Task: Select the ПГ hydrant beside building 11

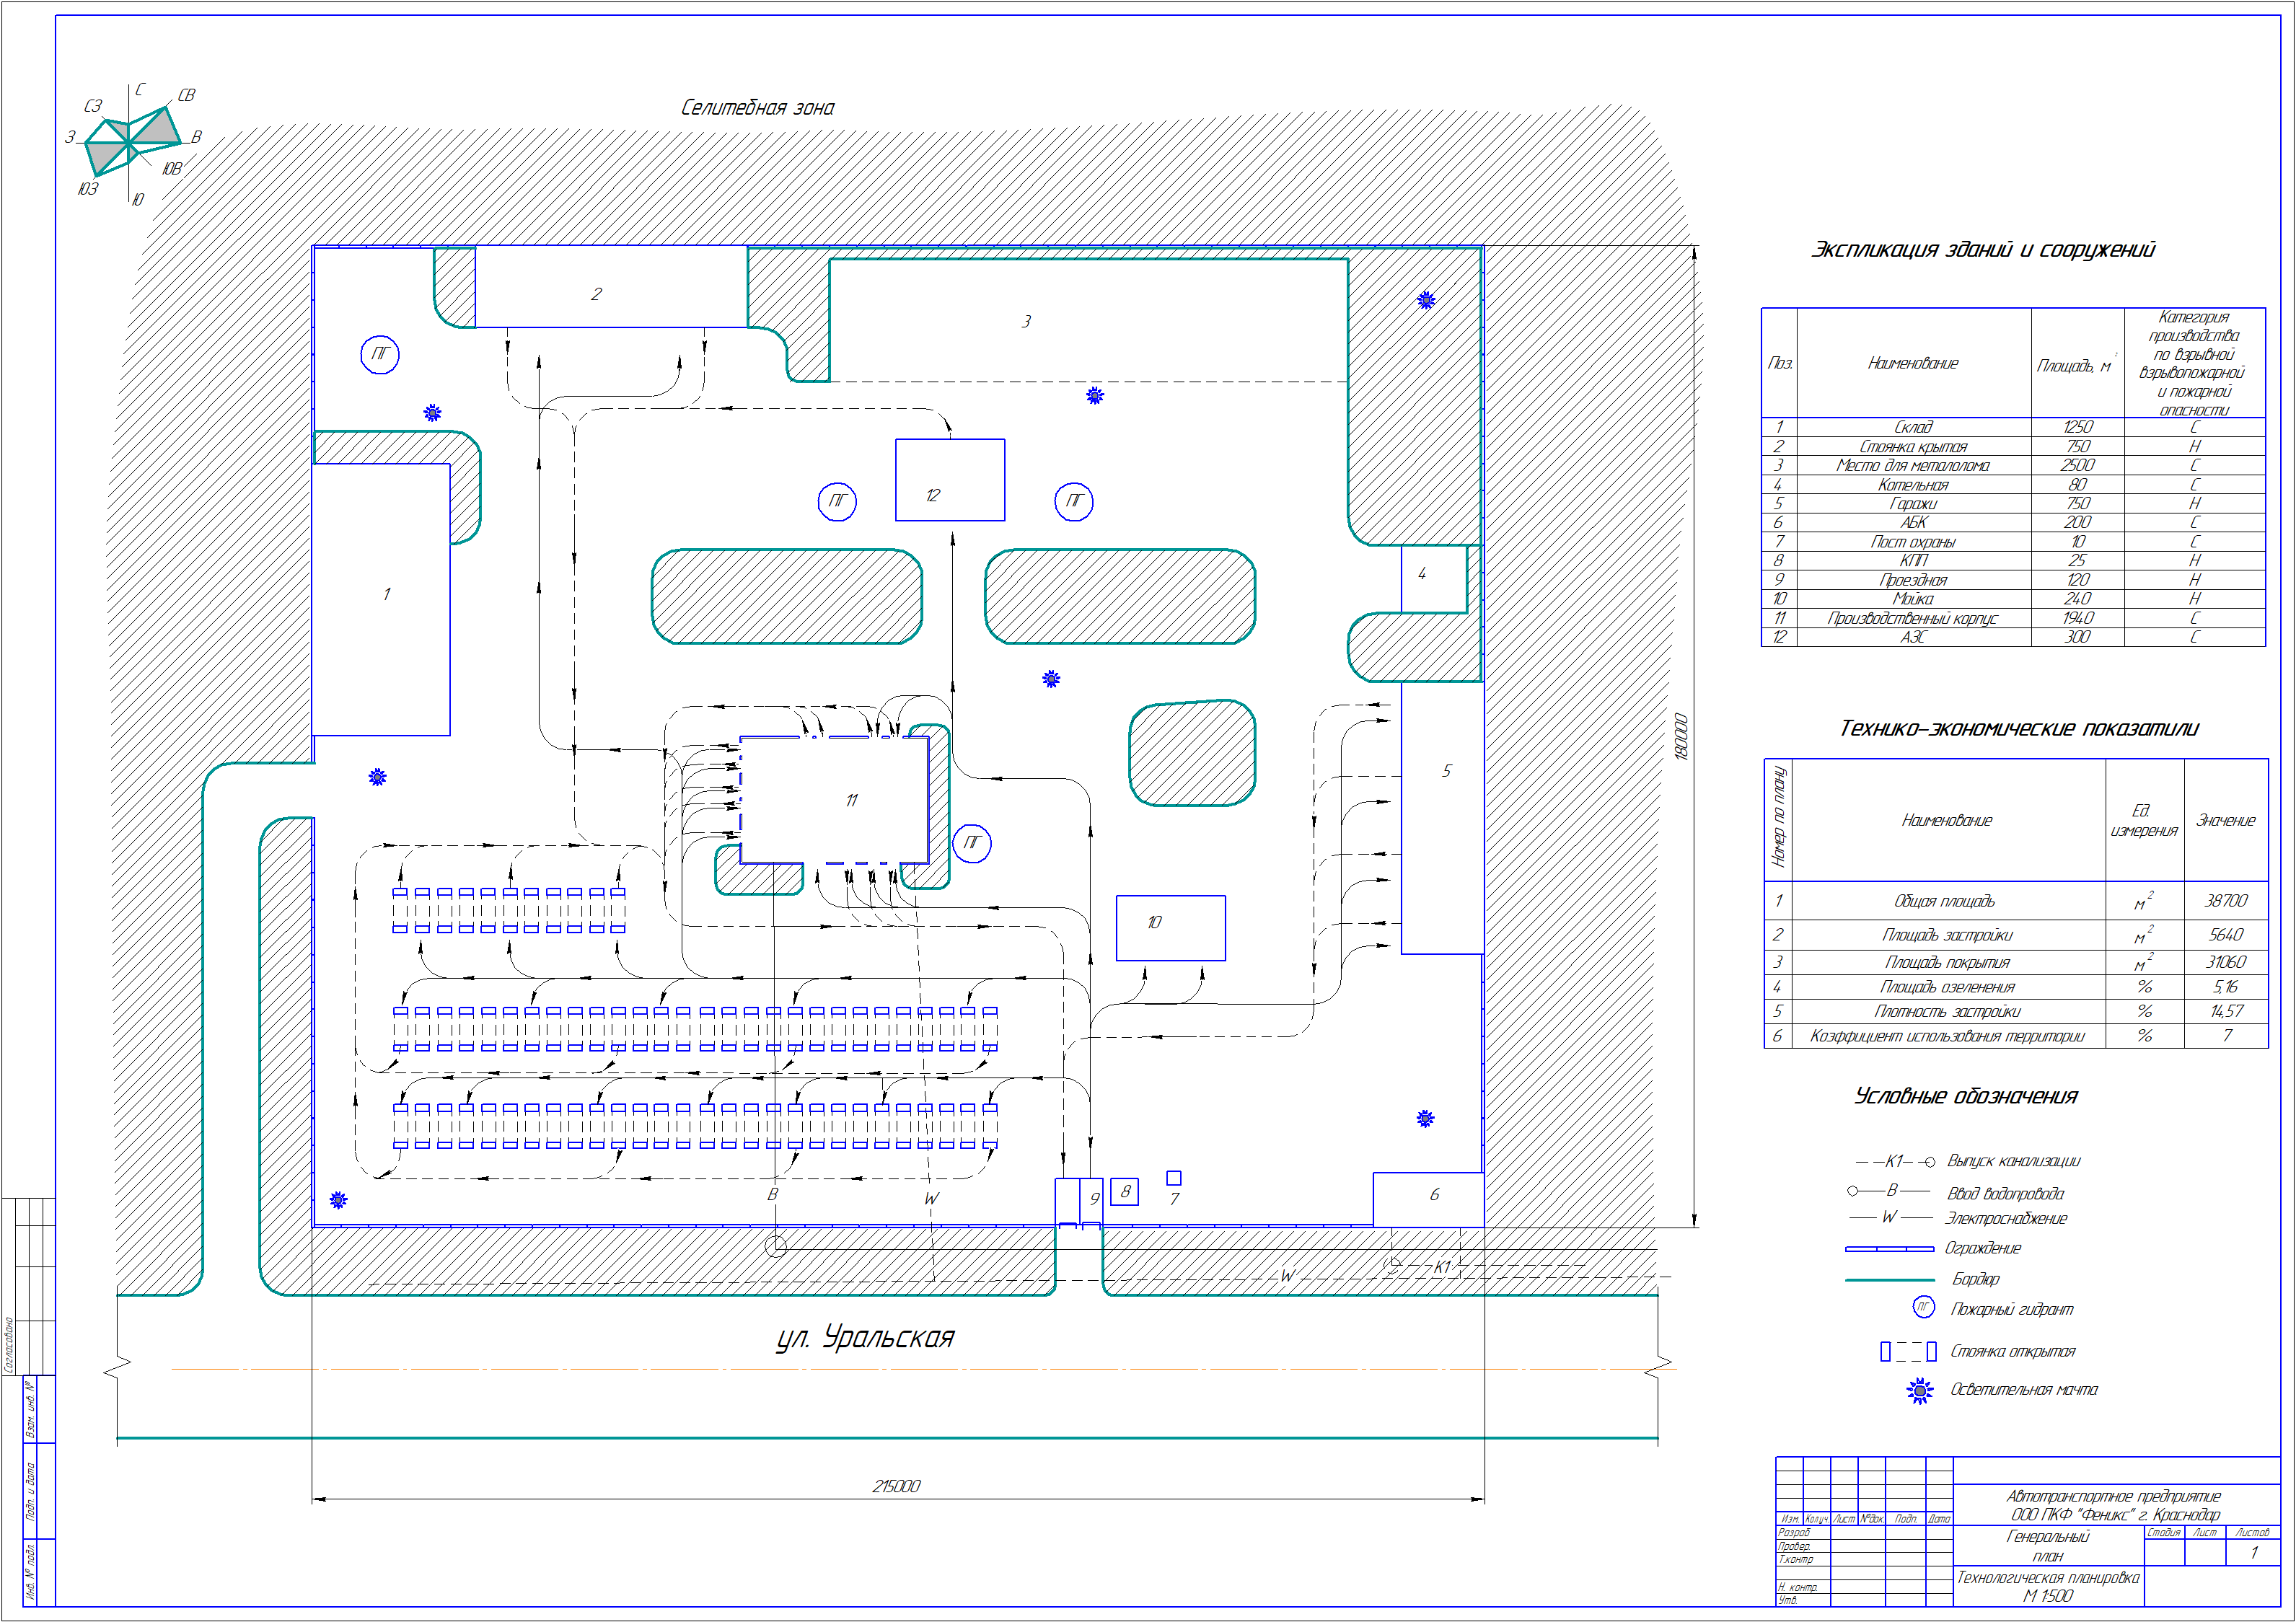Action: tap(972, 844)
